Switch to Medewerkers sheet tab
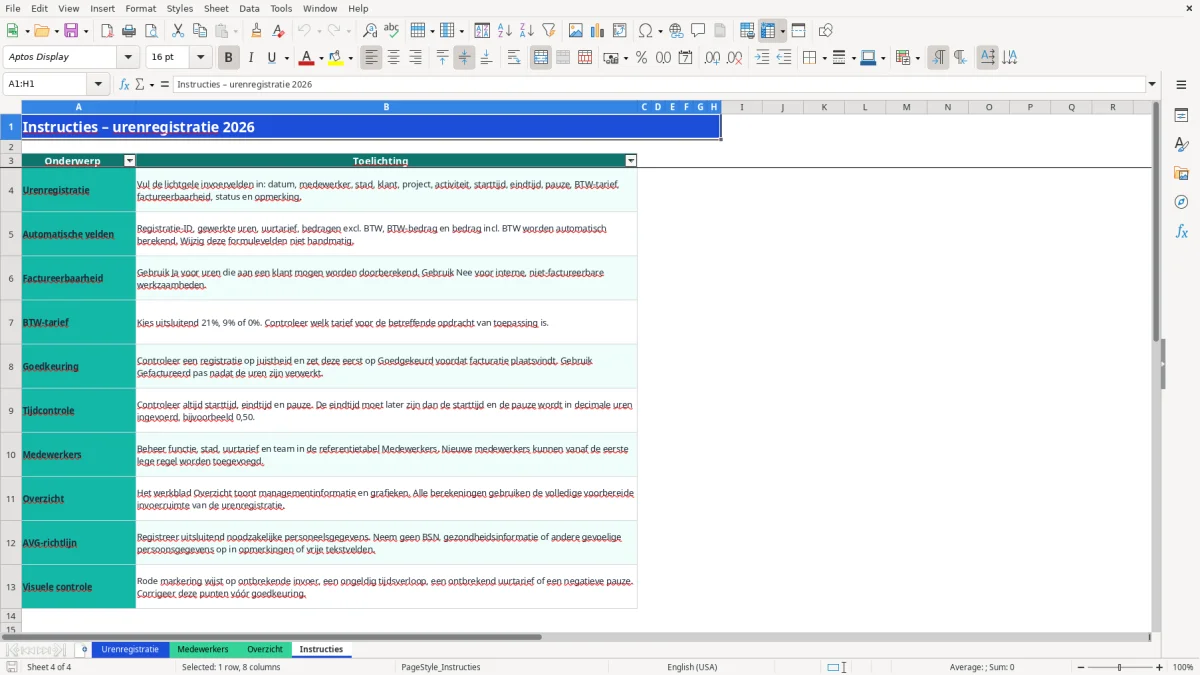 pyautogui.click(x=203, y=650)
